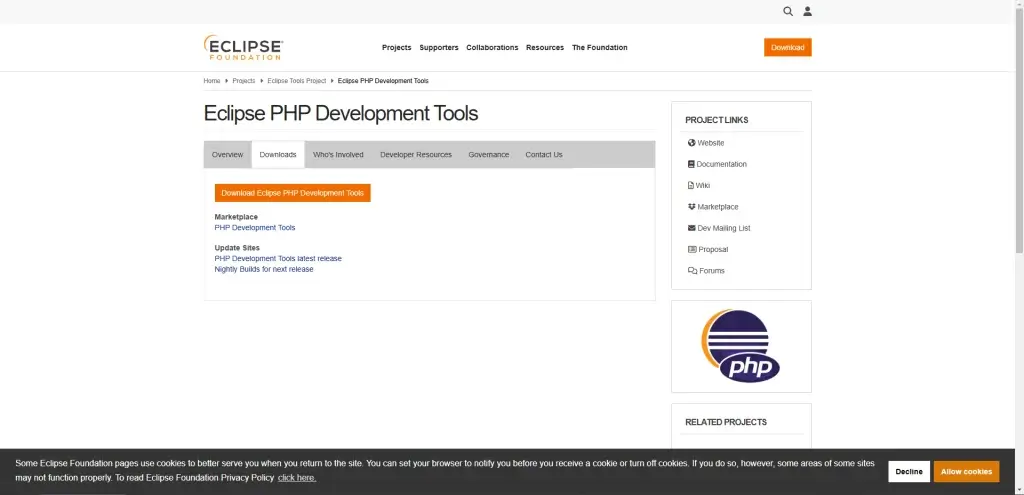The height and width of the screenshot is (495, 1024).
Task: Open the Documentation project link
Action: [722, 165]
